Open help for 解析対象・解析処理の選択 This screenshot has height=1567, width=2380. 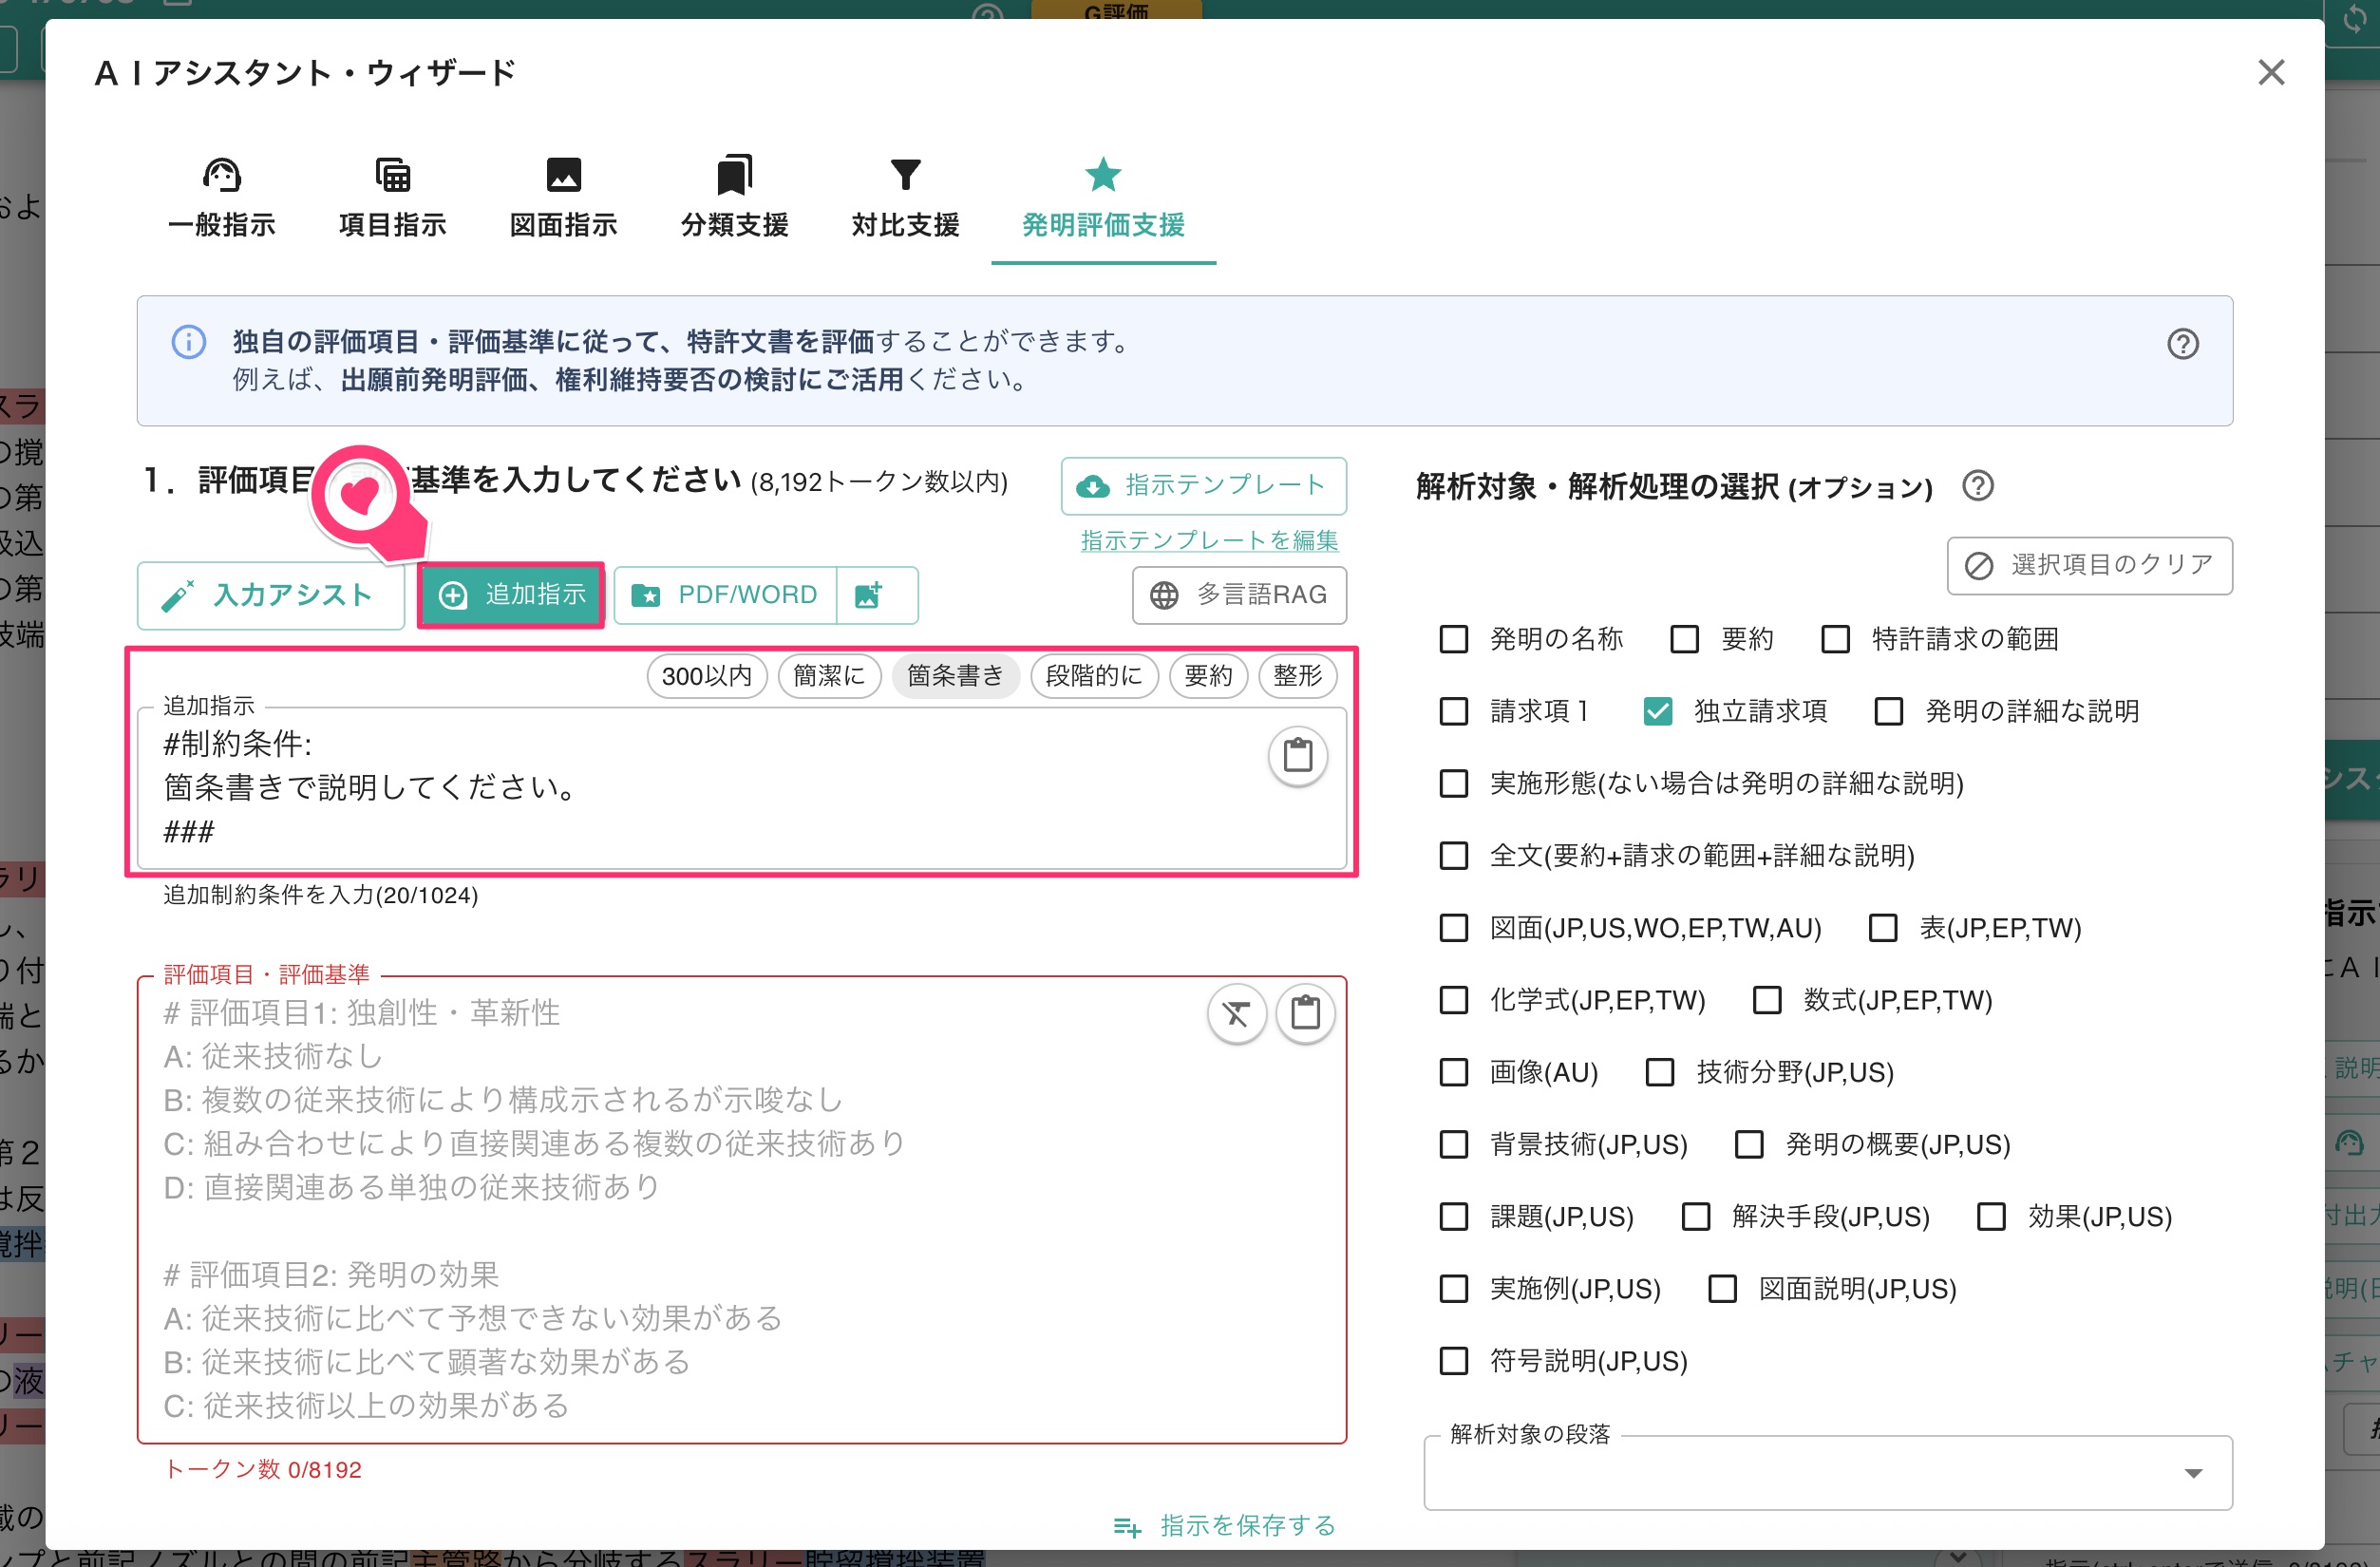coord(1977,486)
